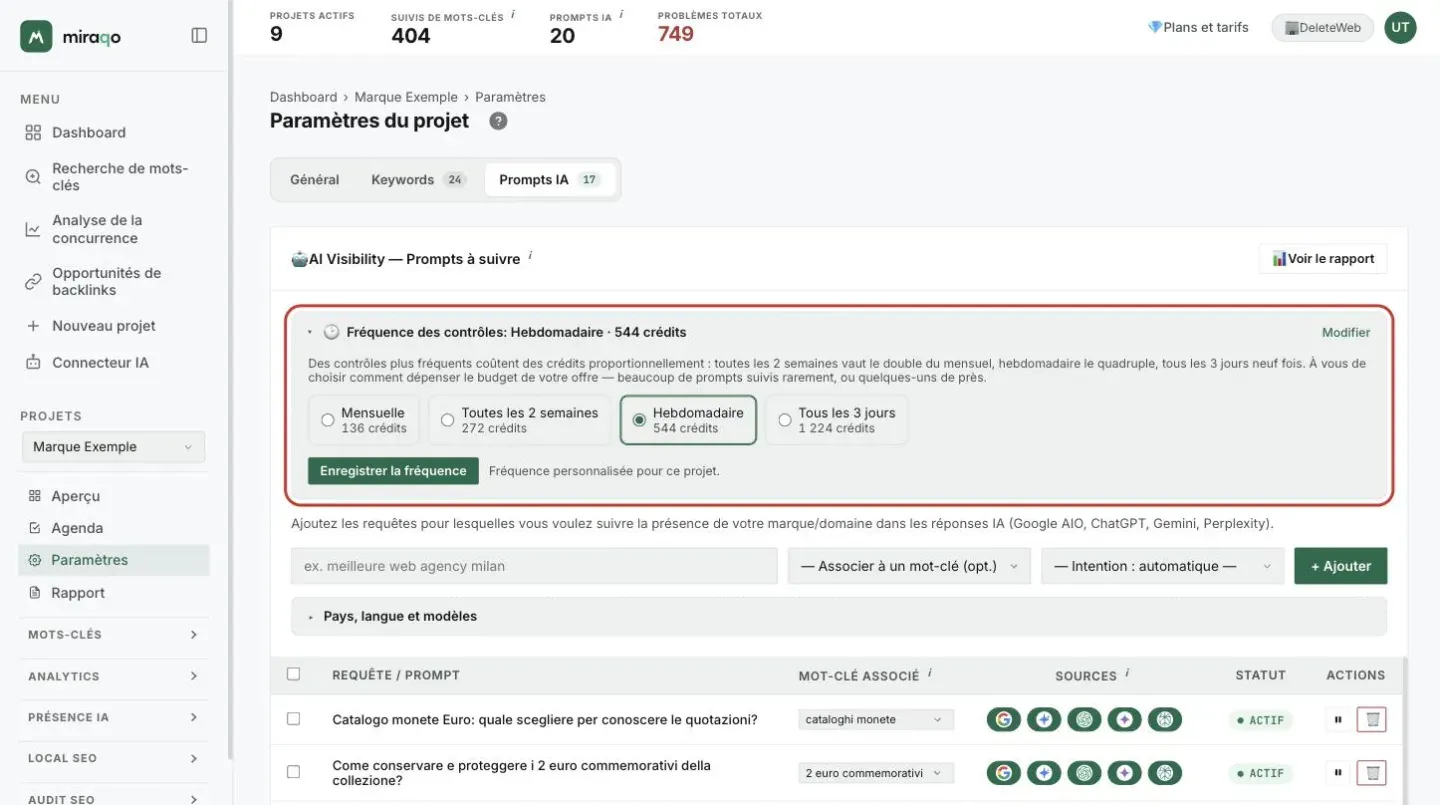This screenshot has height=805, width=1440.
Task: Open the Intention : automatique dropdown
Action: tap(1162, 566)
